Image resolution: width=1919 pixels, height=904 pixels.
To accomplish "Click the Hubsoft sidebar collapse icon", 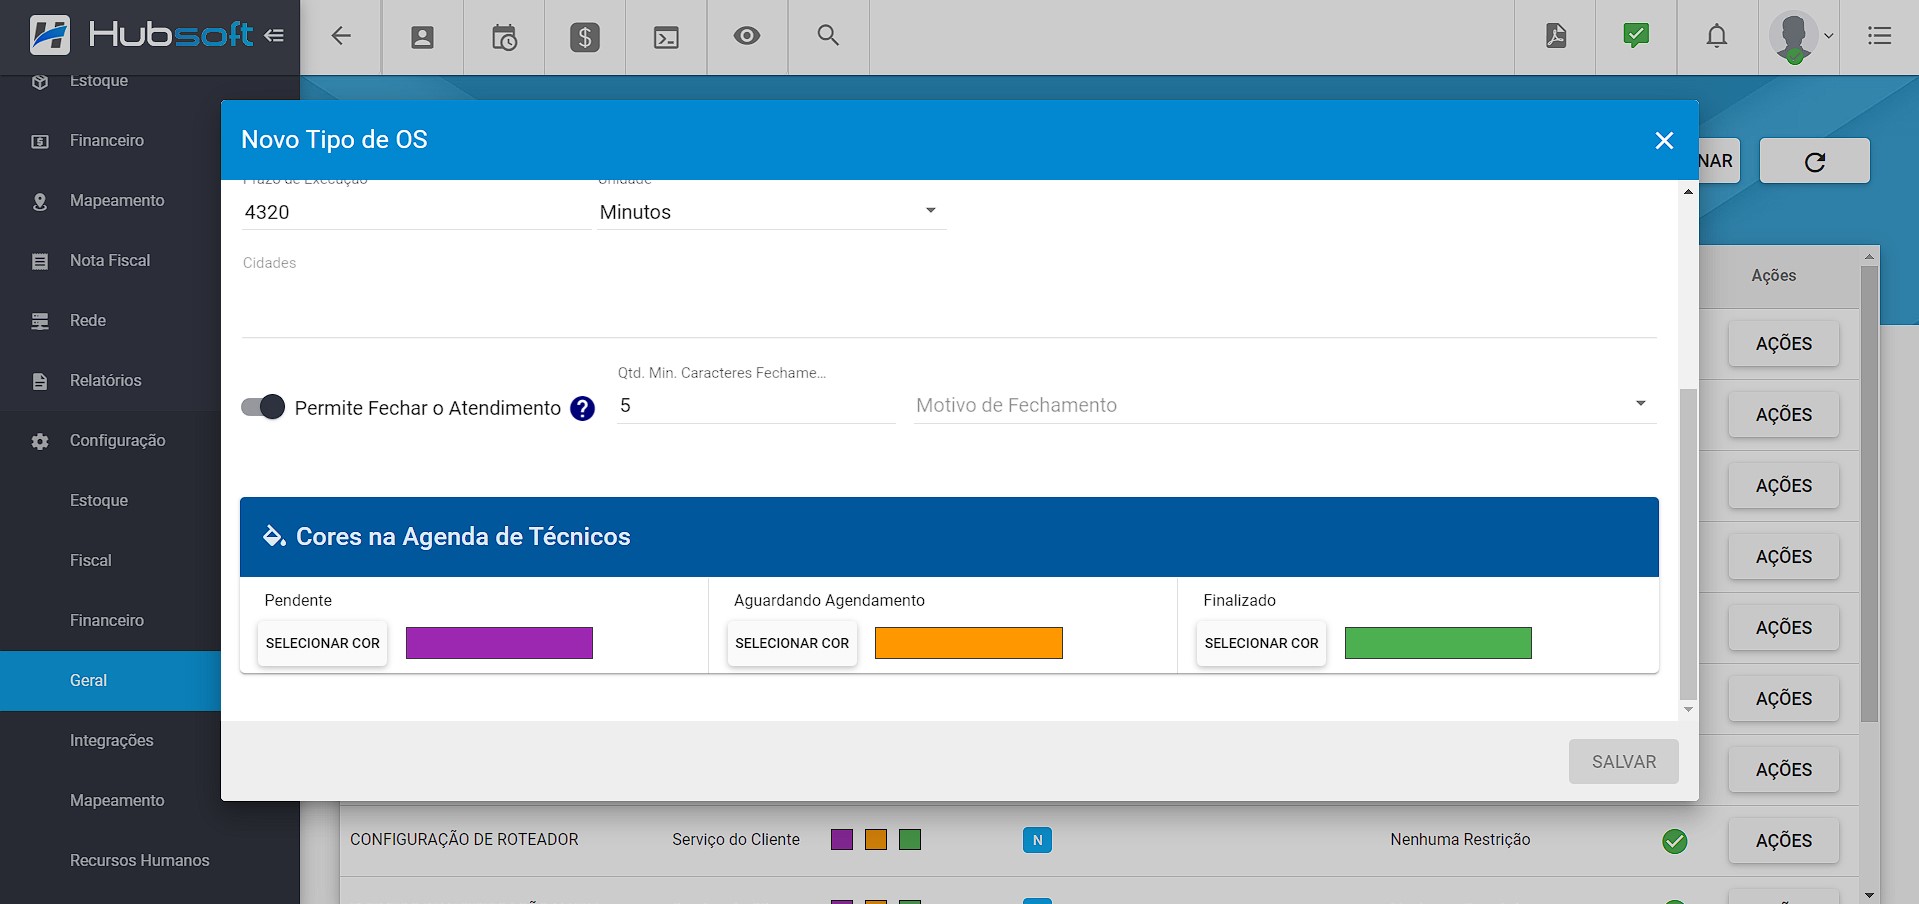I will (x=275, y=34).
